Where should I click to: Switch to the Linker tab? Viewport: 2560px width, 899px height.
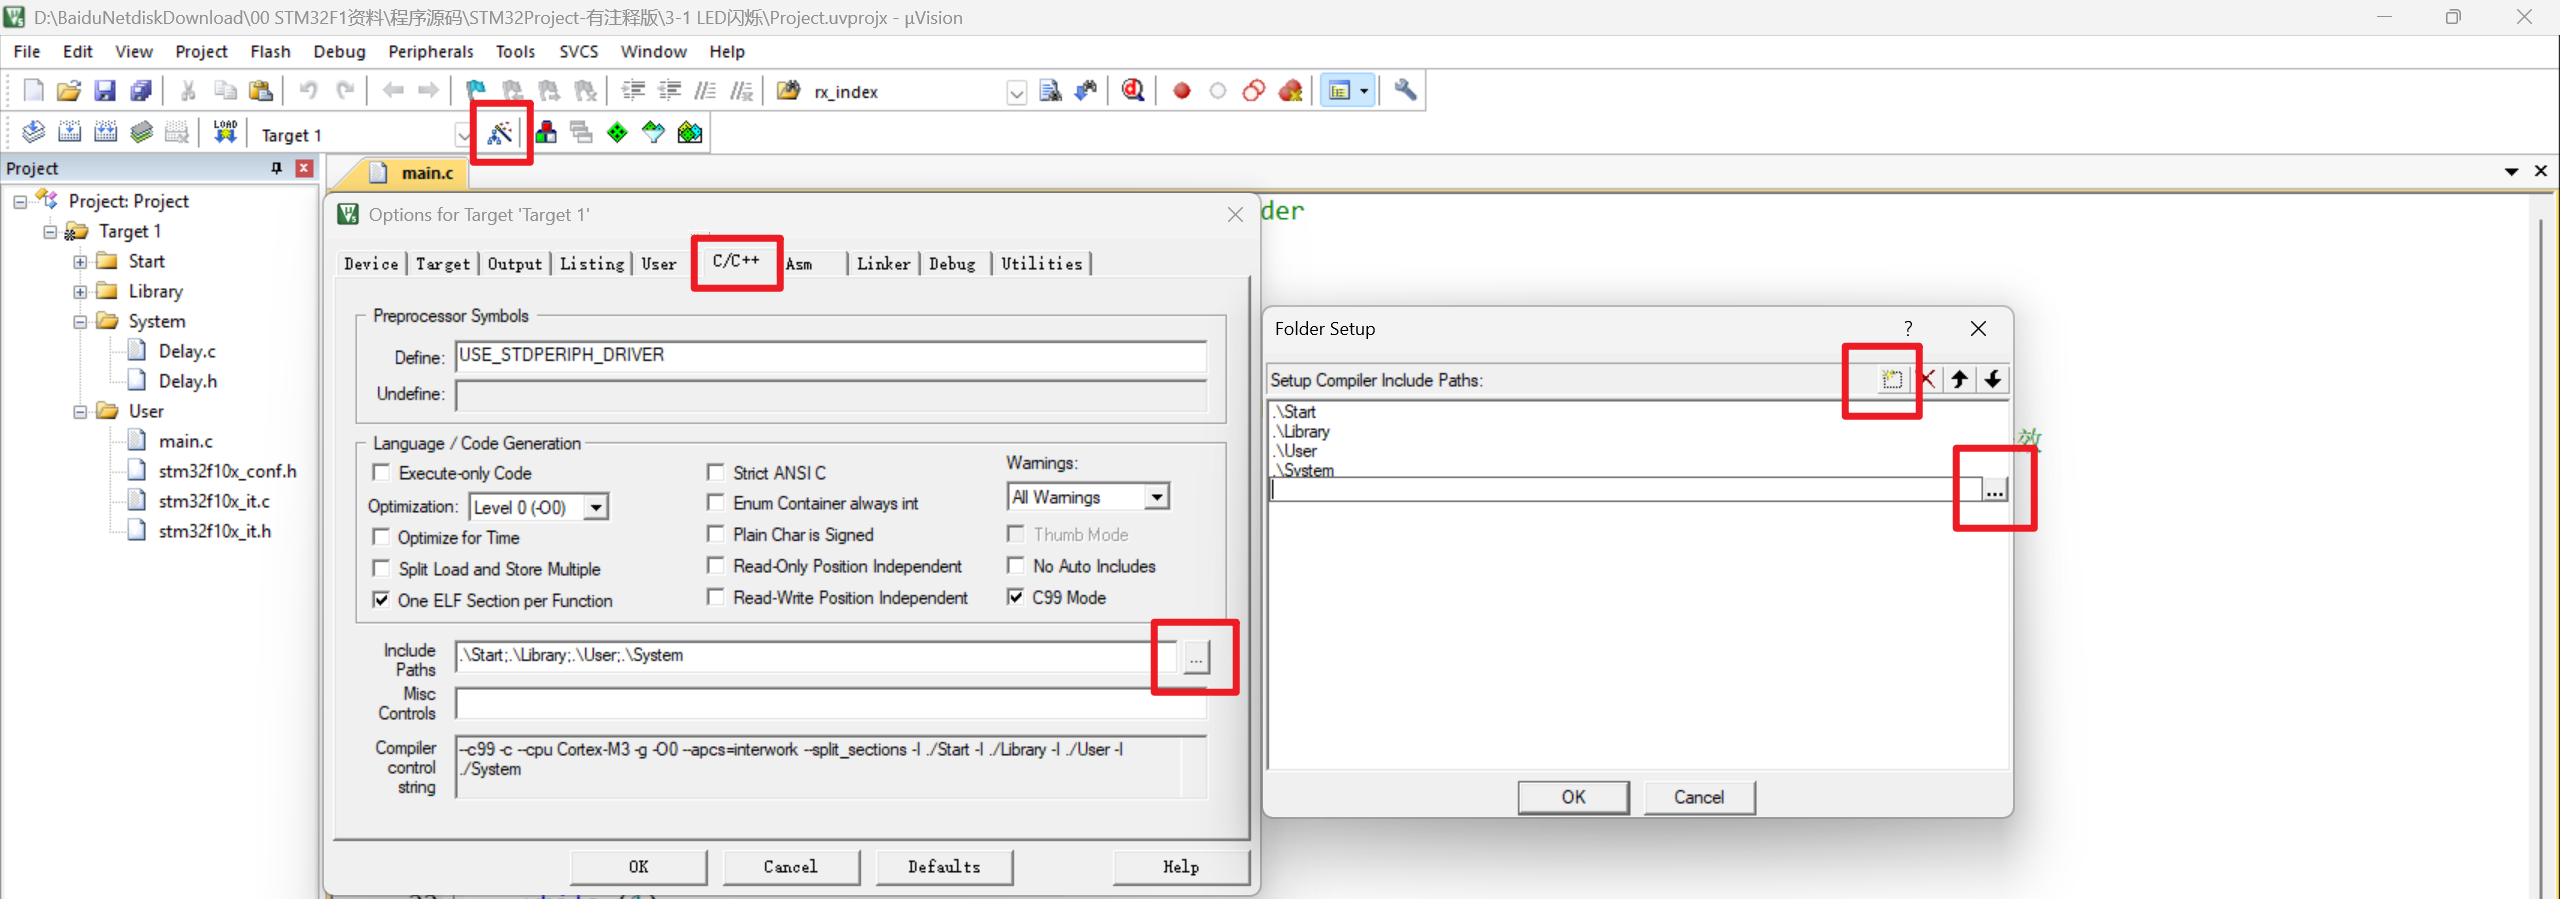[x=883, y=263]
